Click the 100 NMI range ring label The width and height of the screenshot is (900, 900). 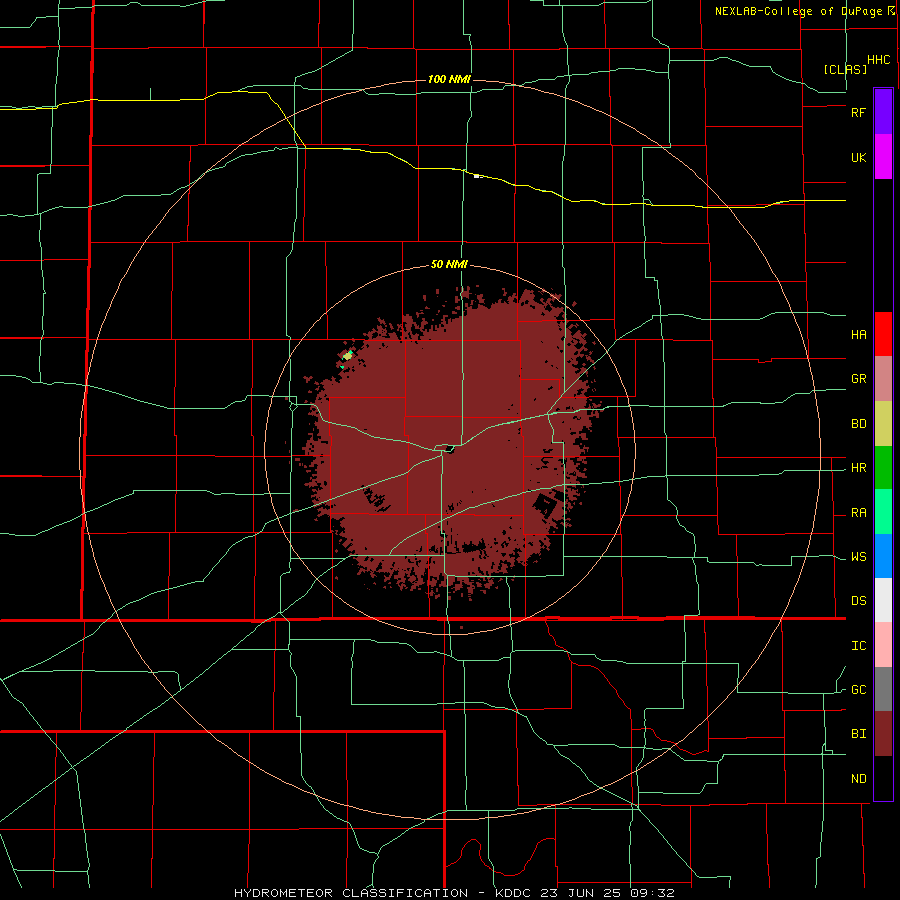(449, 79)
